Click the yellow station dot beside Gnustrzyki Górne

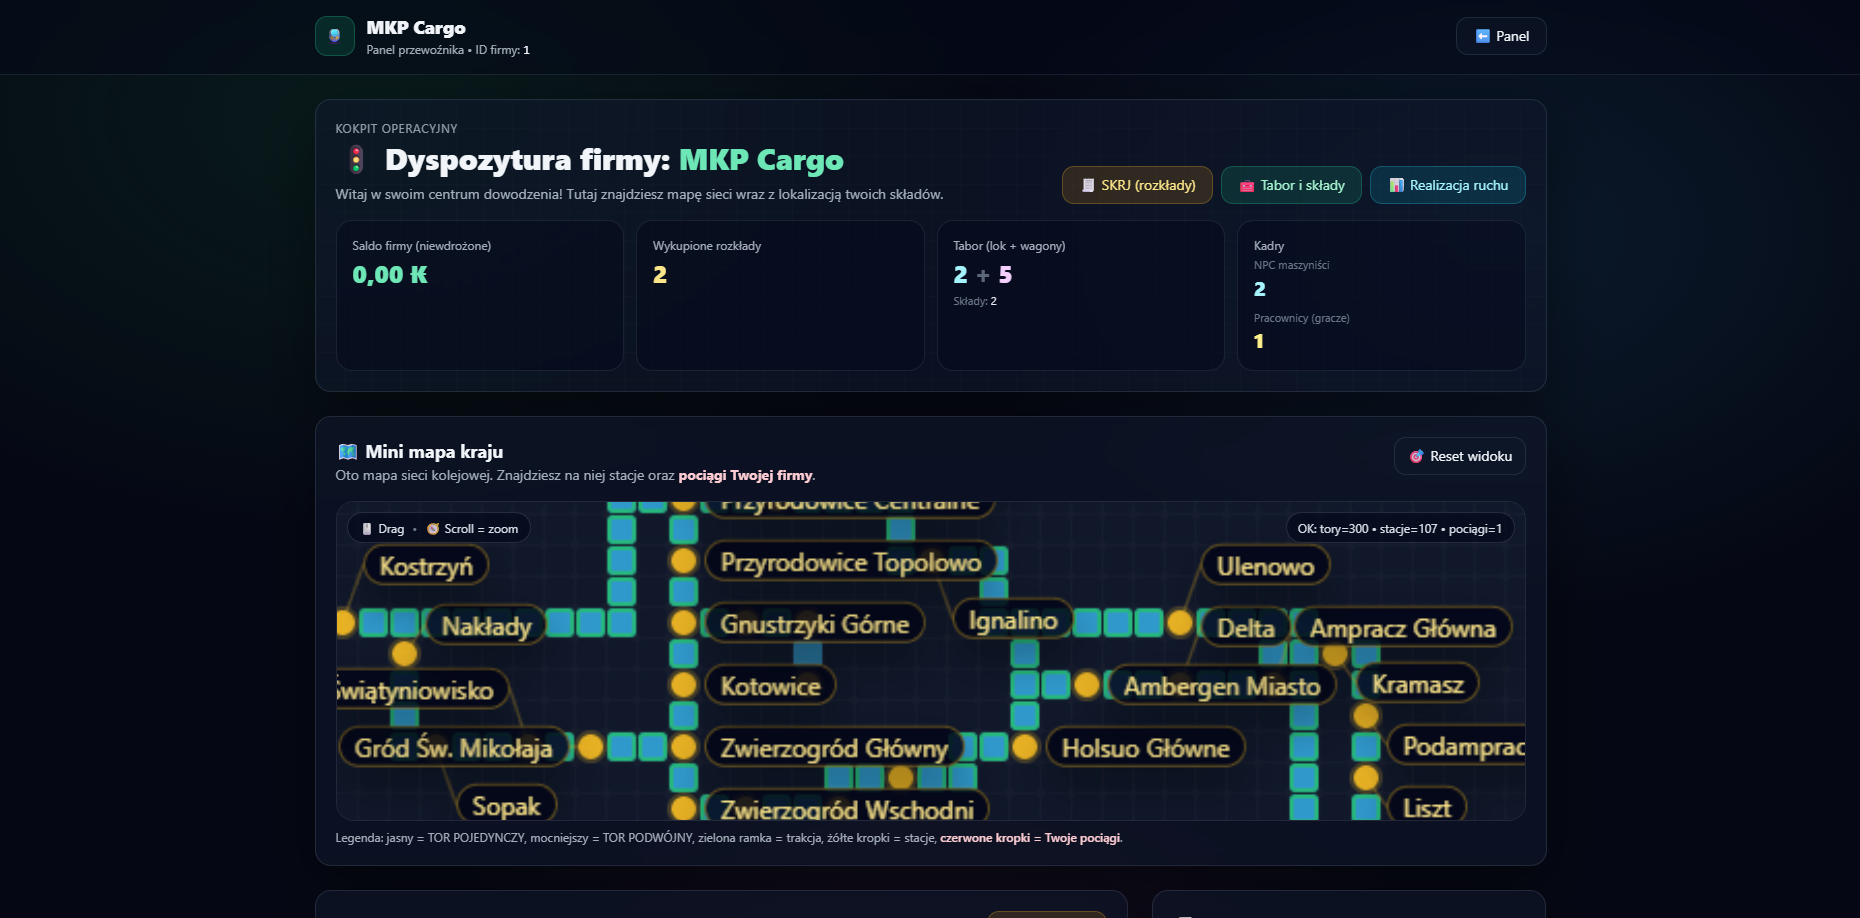coord(684,623)
